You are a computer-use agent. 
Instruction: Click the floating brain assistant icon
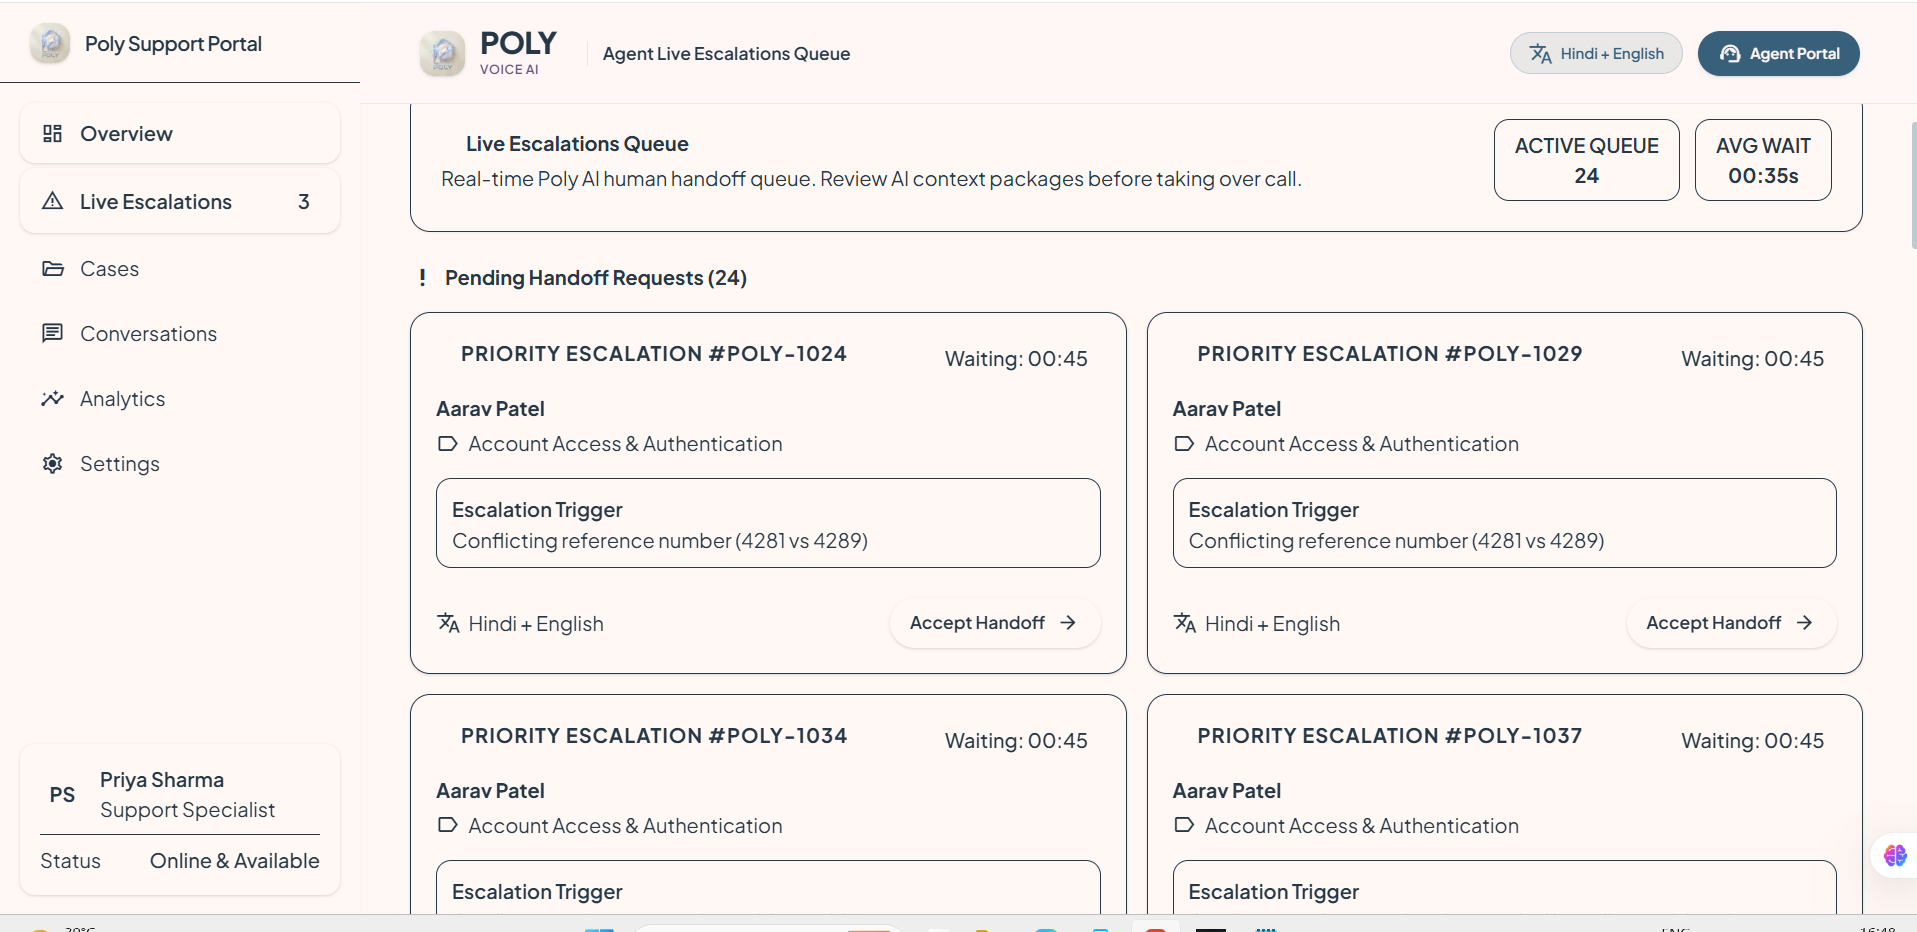1895,855
